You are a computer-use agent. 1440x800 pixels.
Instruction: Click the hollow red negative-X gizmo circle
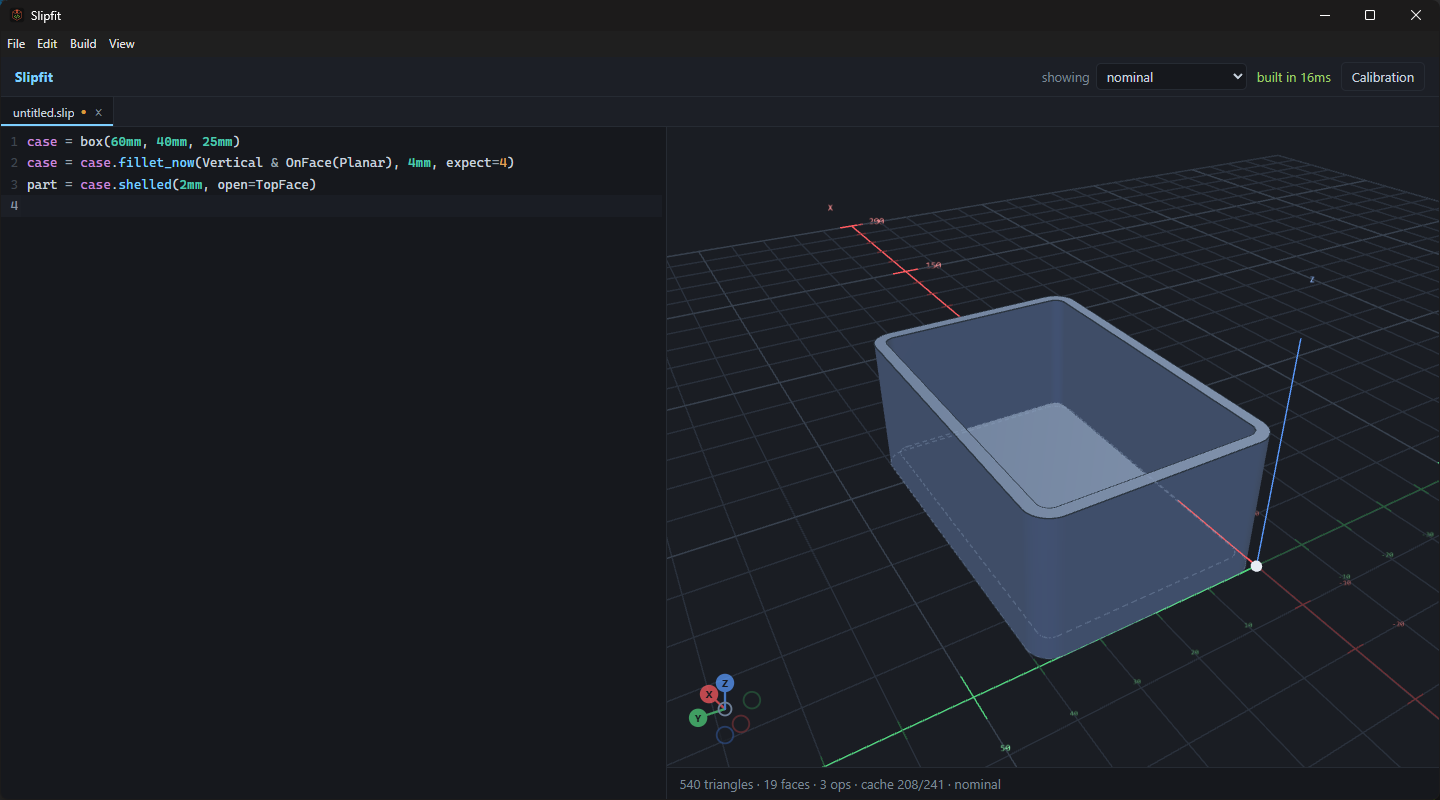tap(741, 723)
